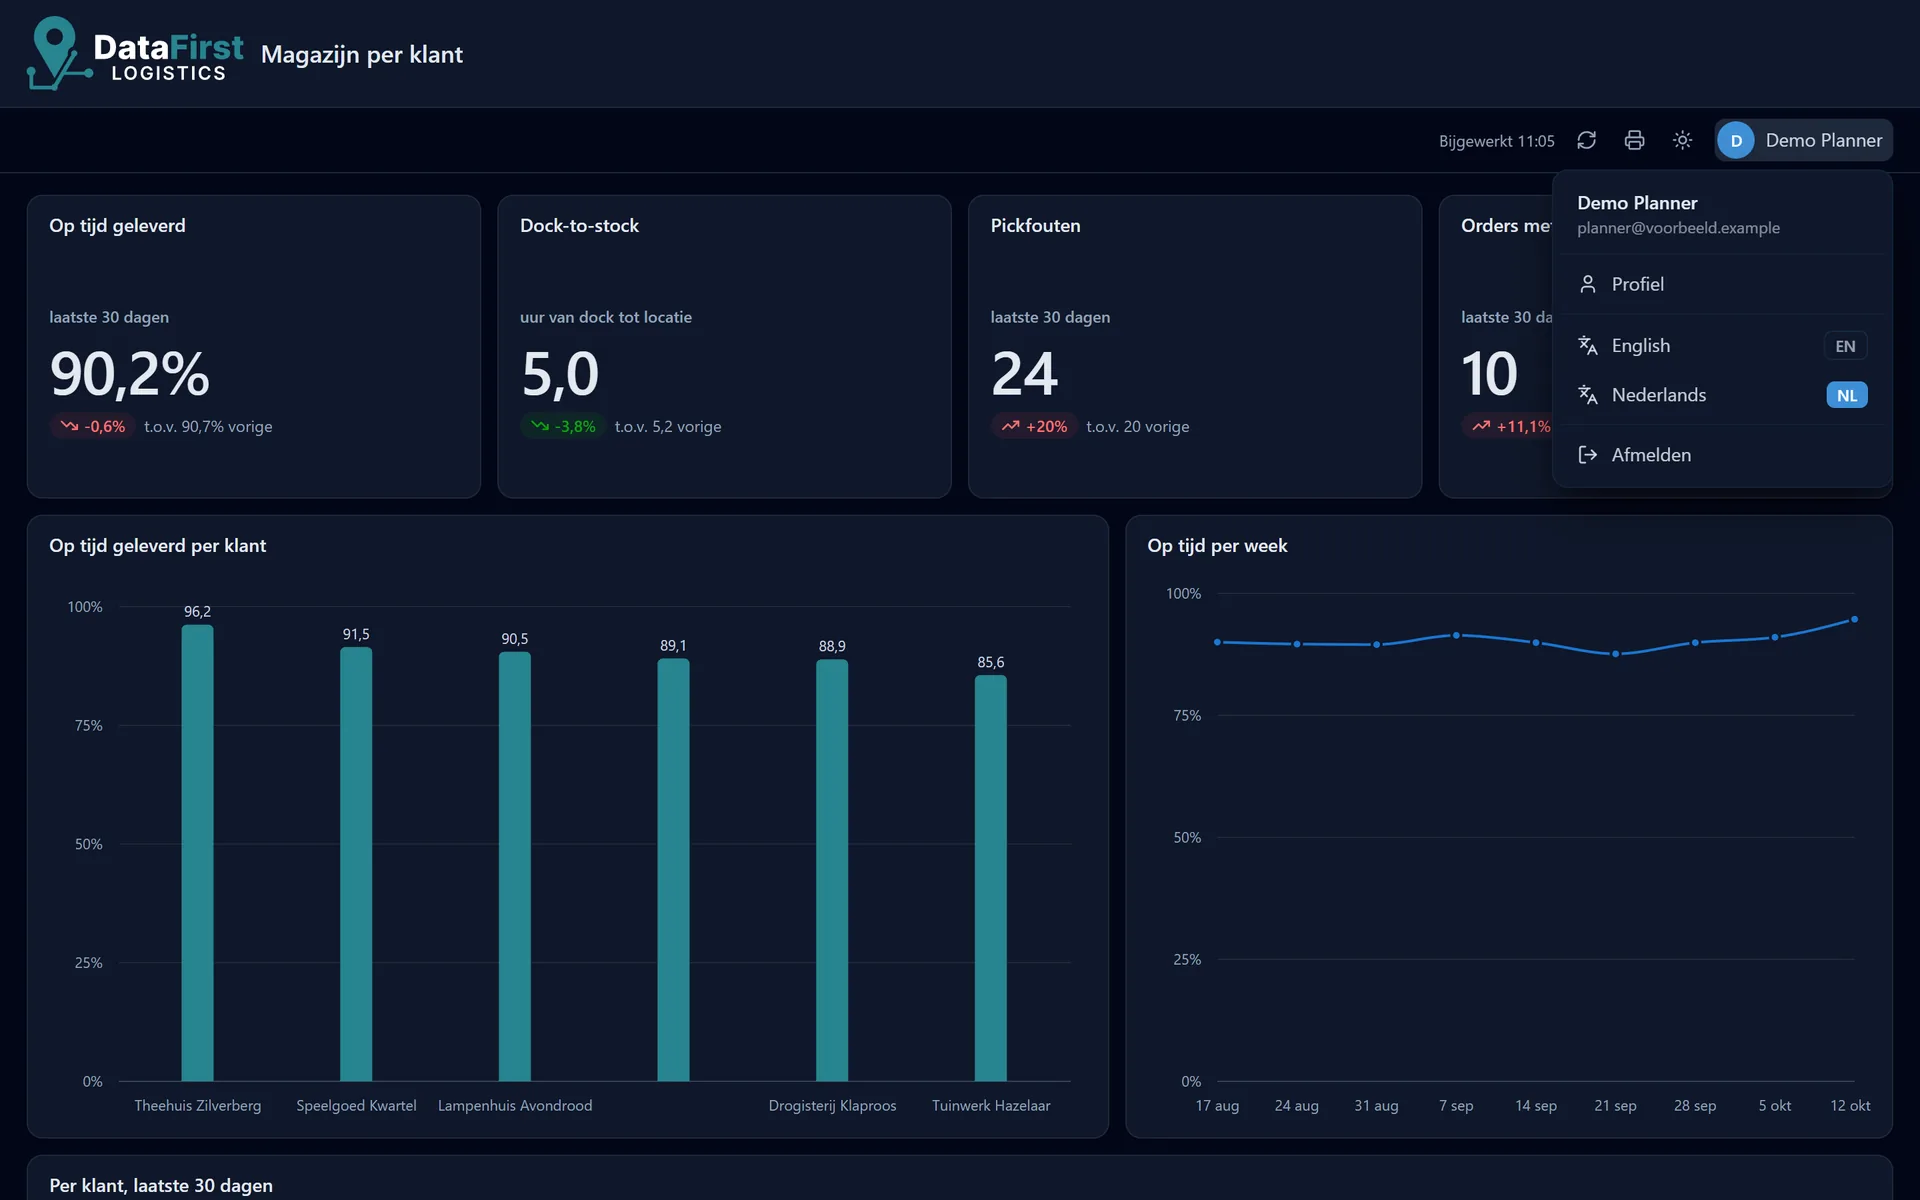Click the t.o.v. 5,2 vorige text
The image size is (1920, 1200).
tap(668, 426)
